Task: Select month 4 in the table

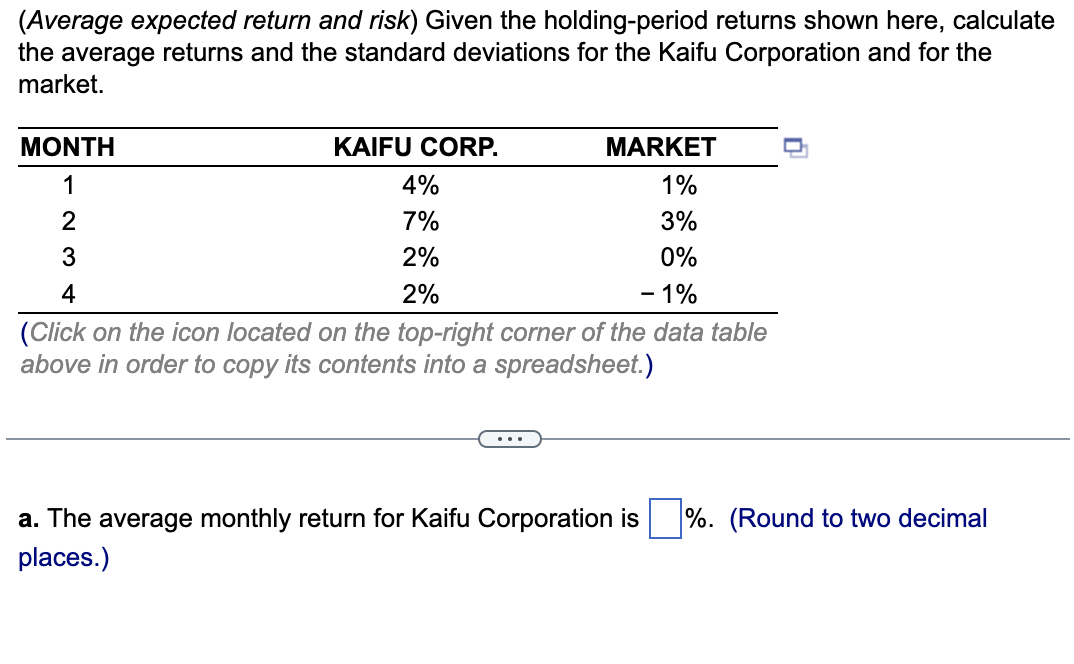Action: tap(67, 293)
